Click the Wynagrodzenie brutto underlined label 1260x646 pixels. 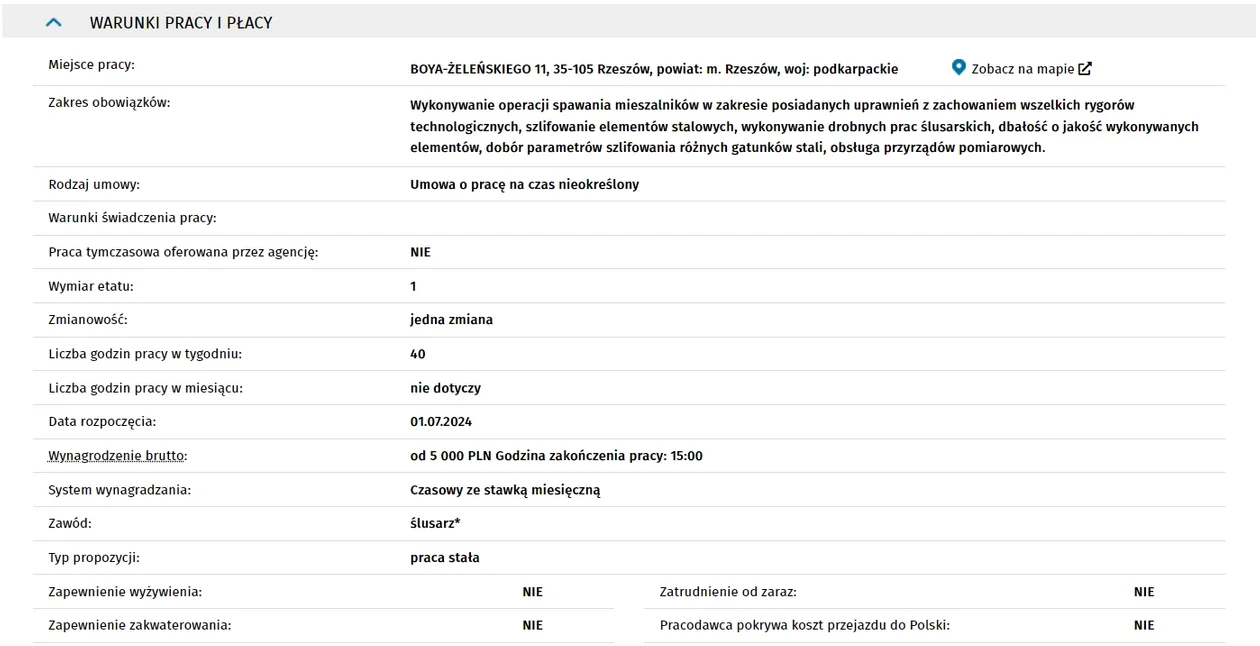[118, 456]
